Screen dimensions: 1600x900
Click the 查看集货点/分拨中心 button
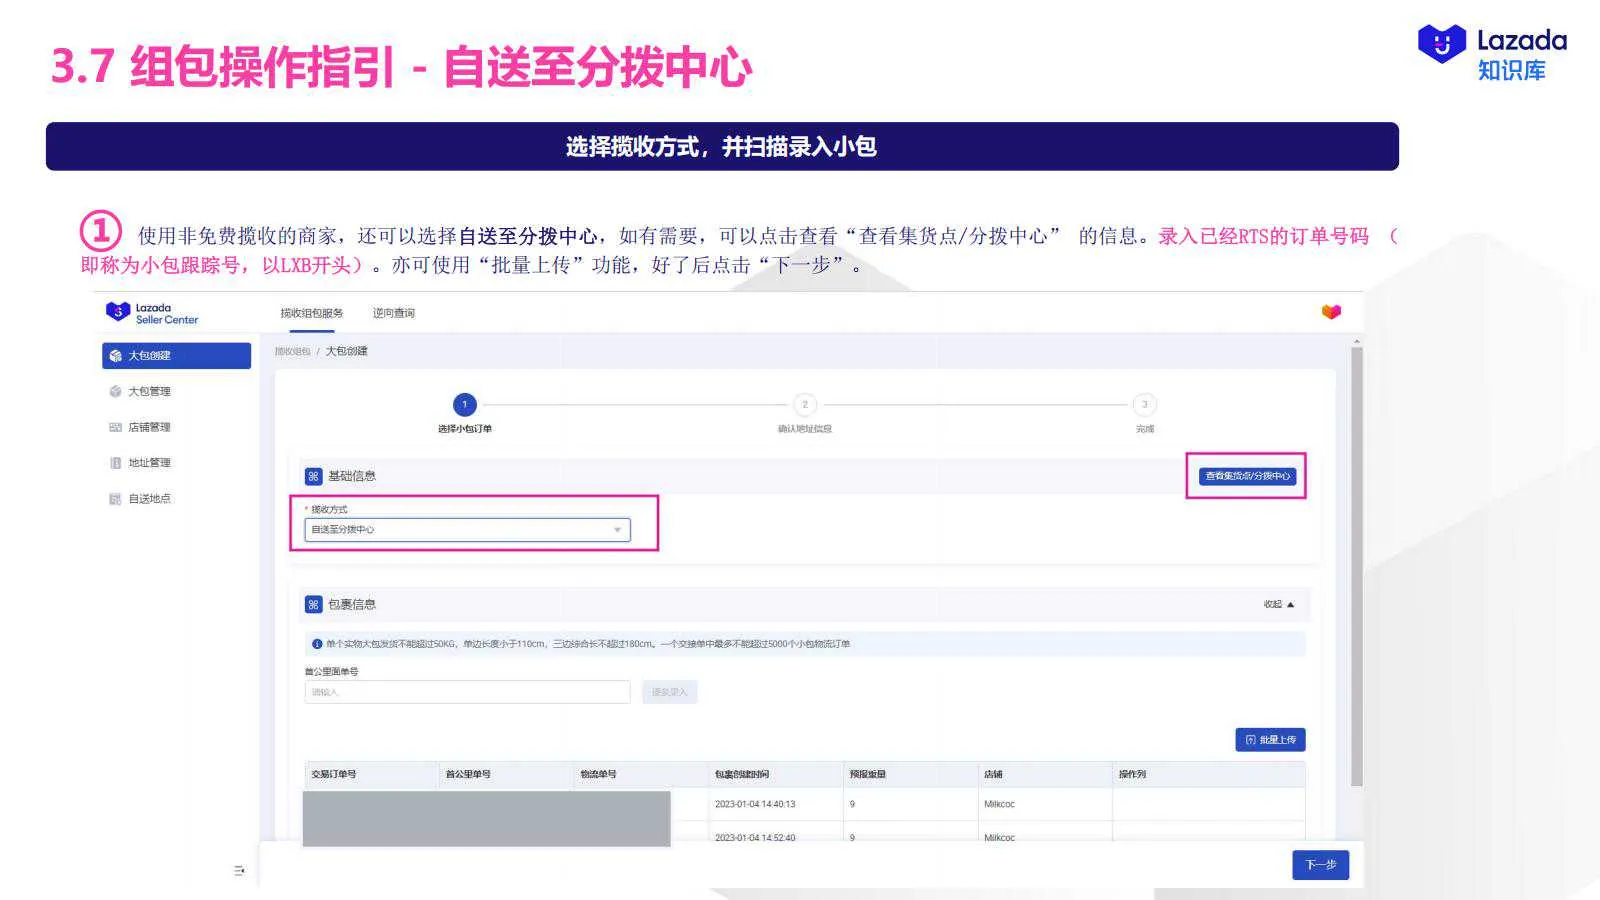(1246, 476)
